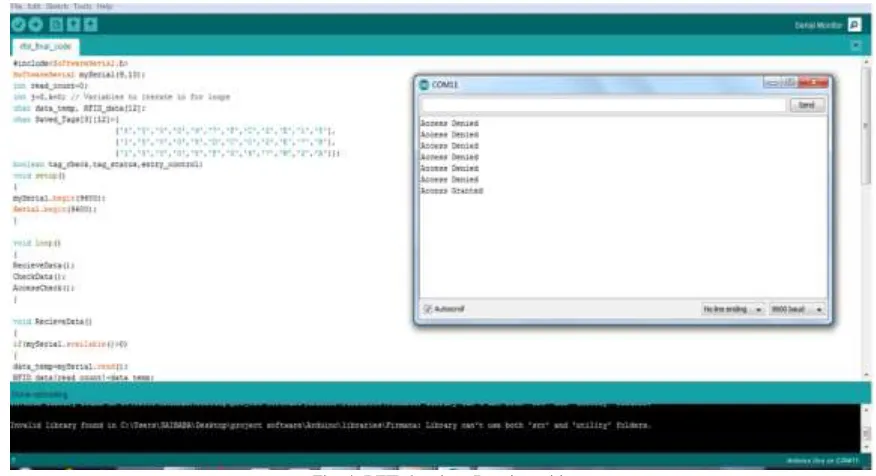Click the Save sketch icon

point(91,25)
